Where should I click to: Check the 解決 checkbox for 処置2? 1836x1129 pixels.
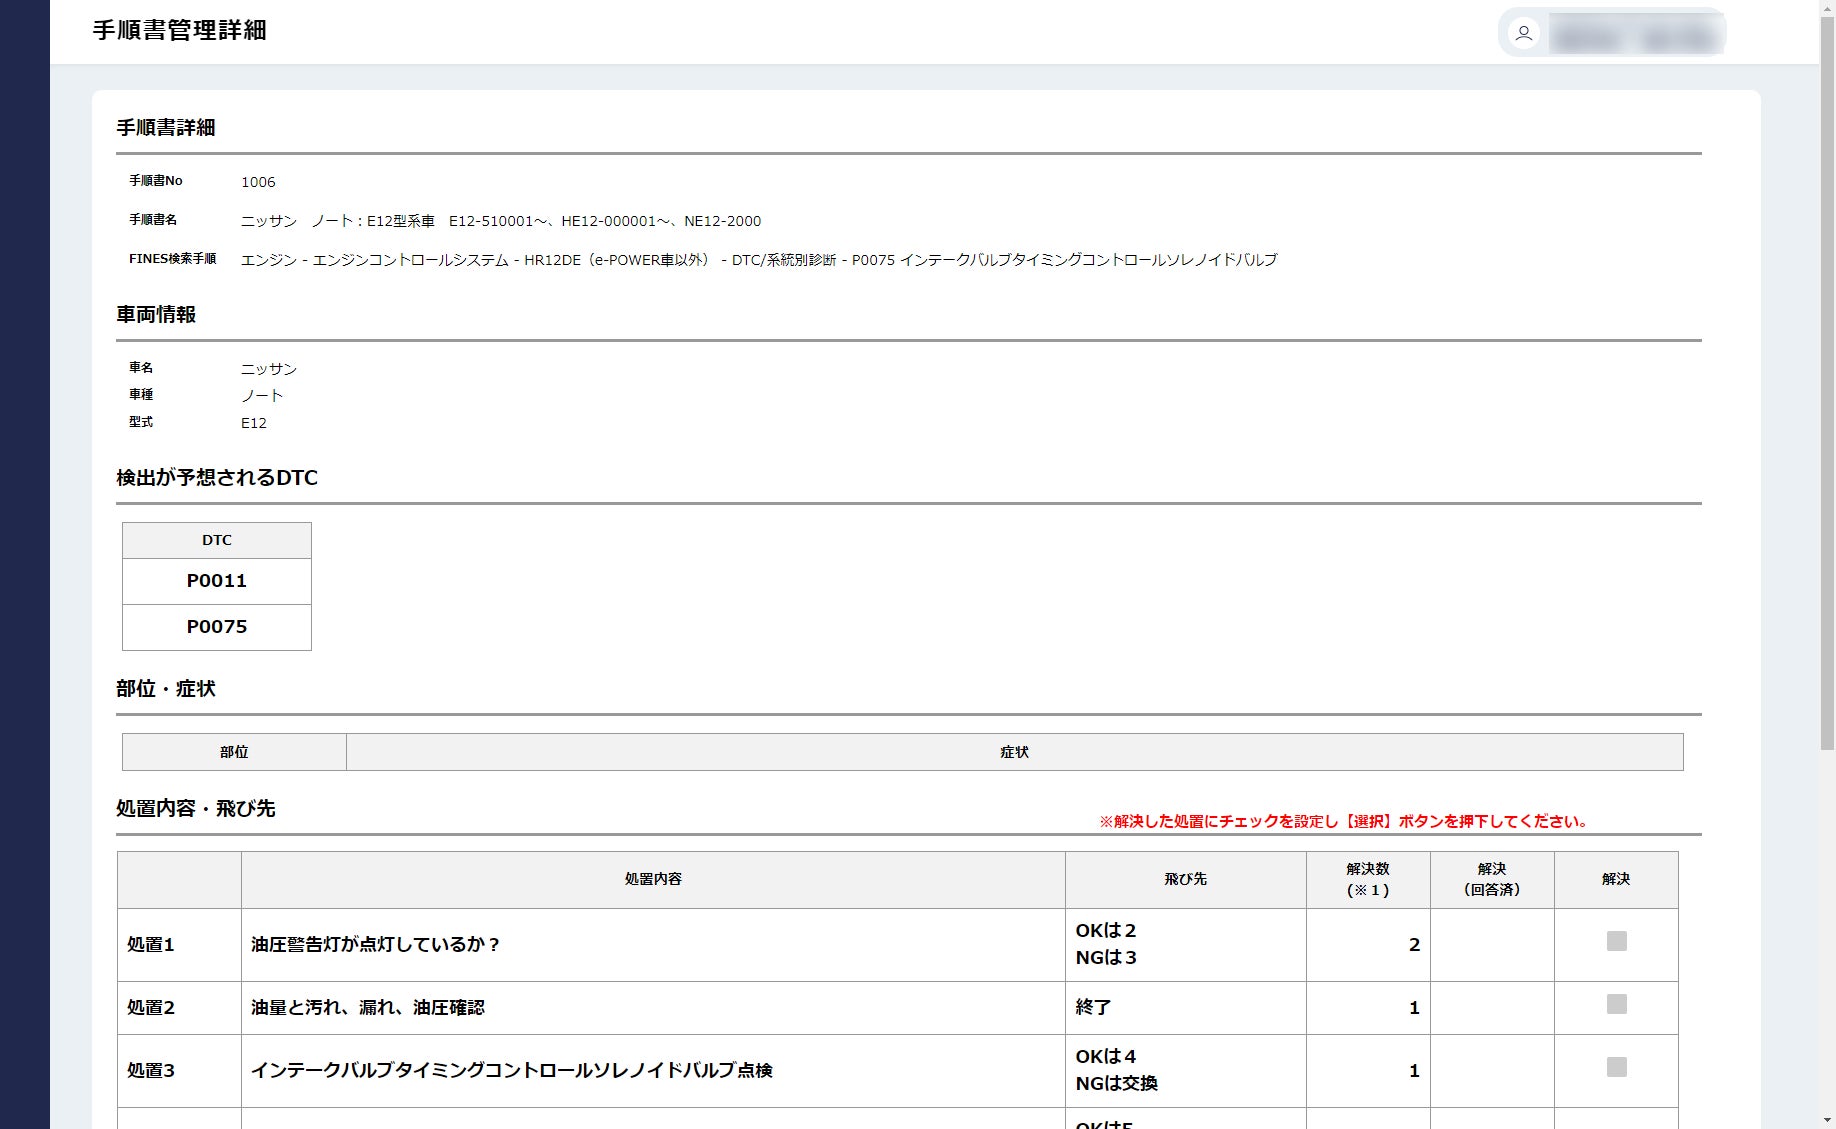pos(1616,1004)
